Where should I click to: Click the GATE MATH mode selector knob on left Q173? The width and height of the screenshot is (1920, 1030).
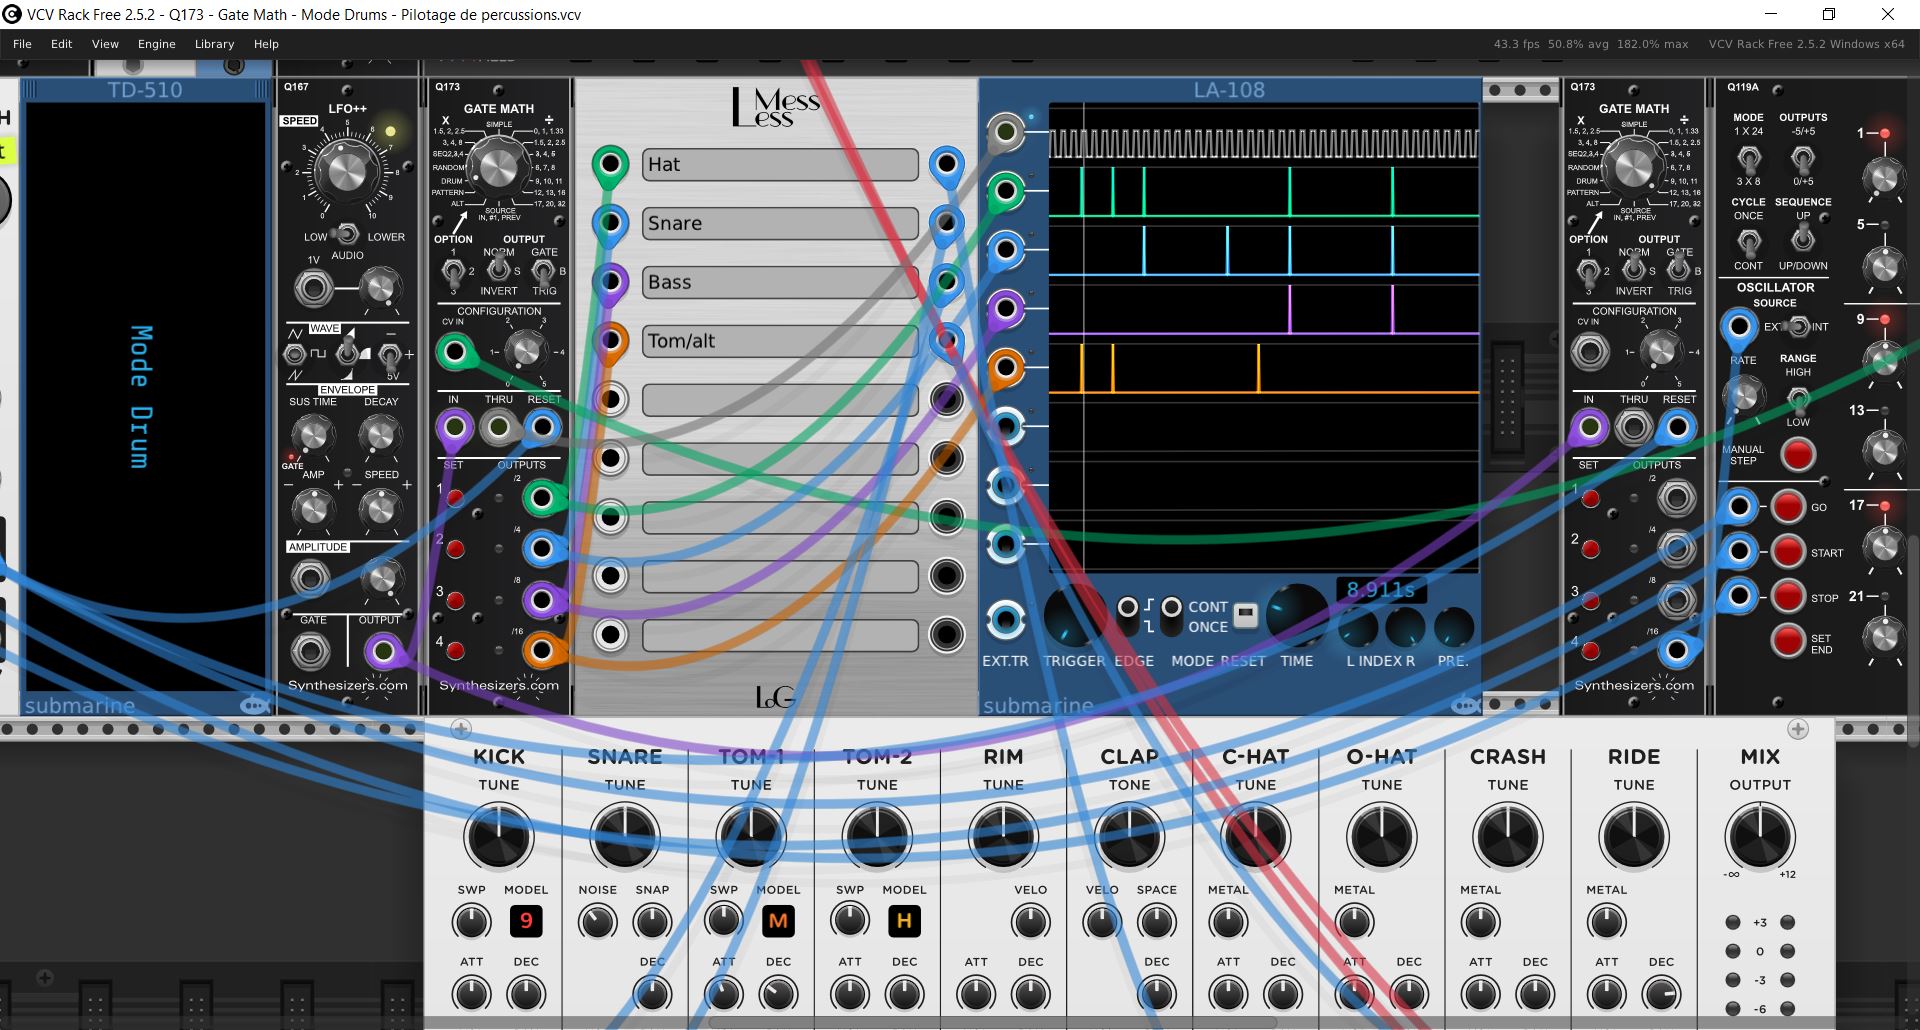498,166
